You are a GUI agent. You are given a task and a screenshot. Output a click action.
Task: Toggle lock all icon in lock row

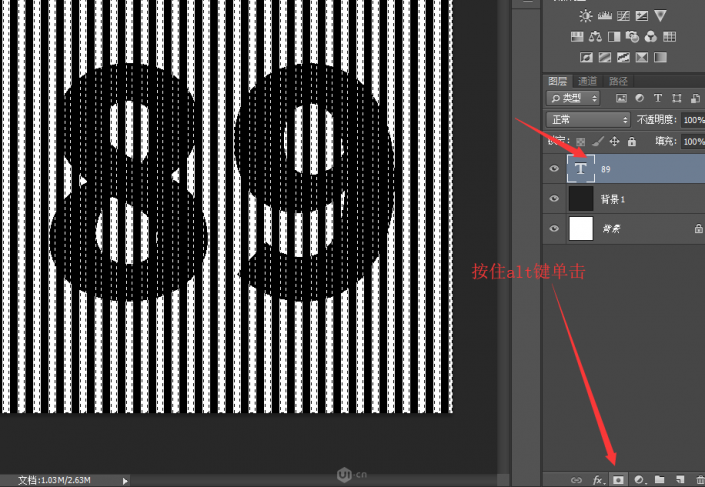(x=632, y=142)
